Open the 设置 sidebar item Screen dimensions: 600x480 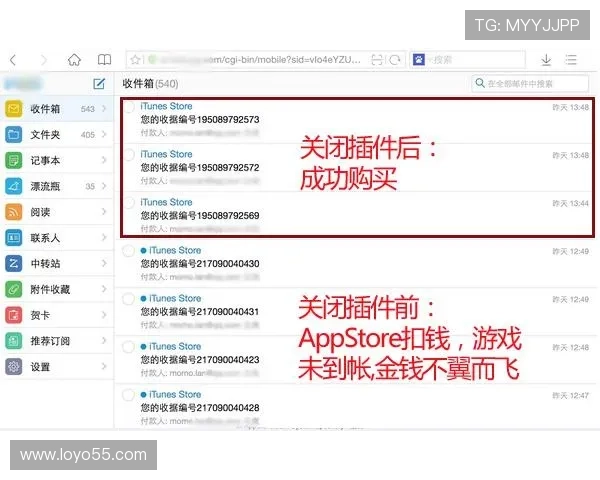click(x=57, y=367)
